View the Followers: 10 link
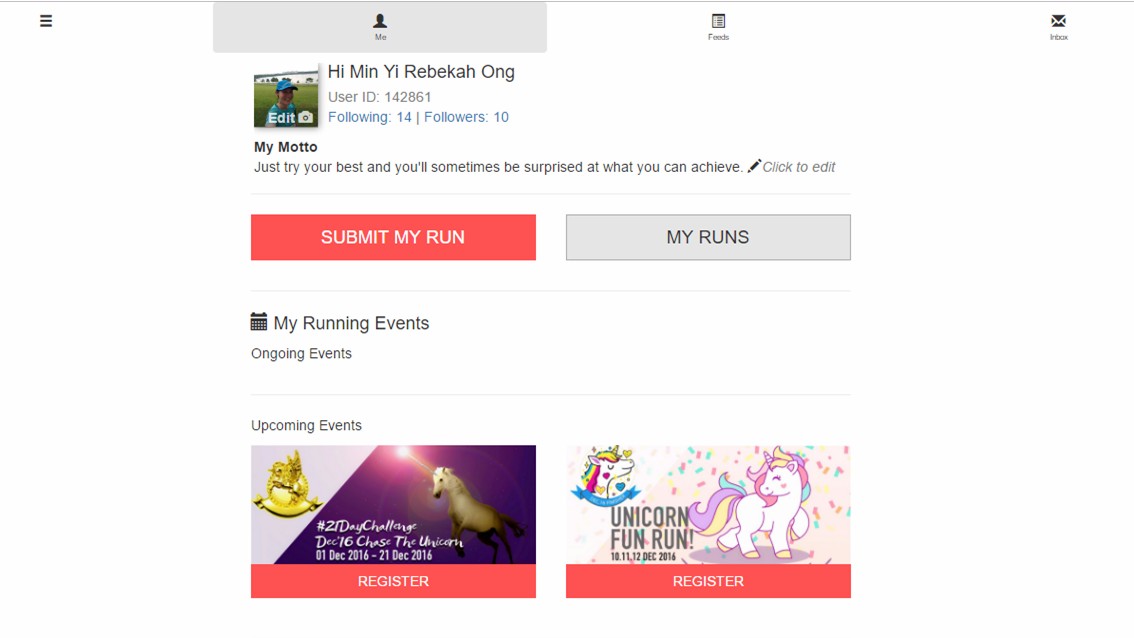Image resolution: width=1134 pixels, height=638 pixels. (466, 117)
